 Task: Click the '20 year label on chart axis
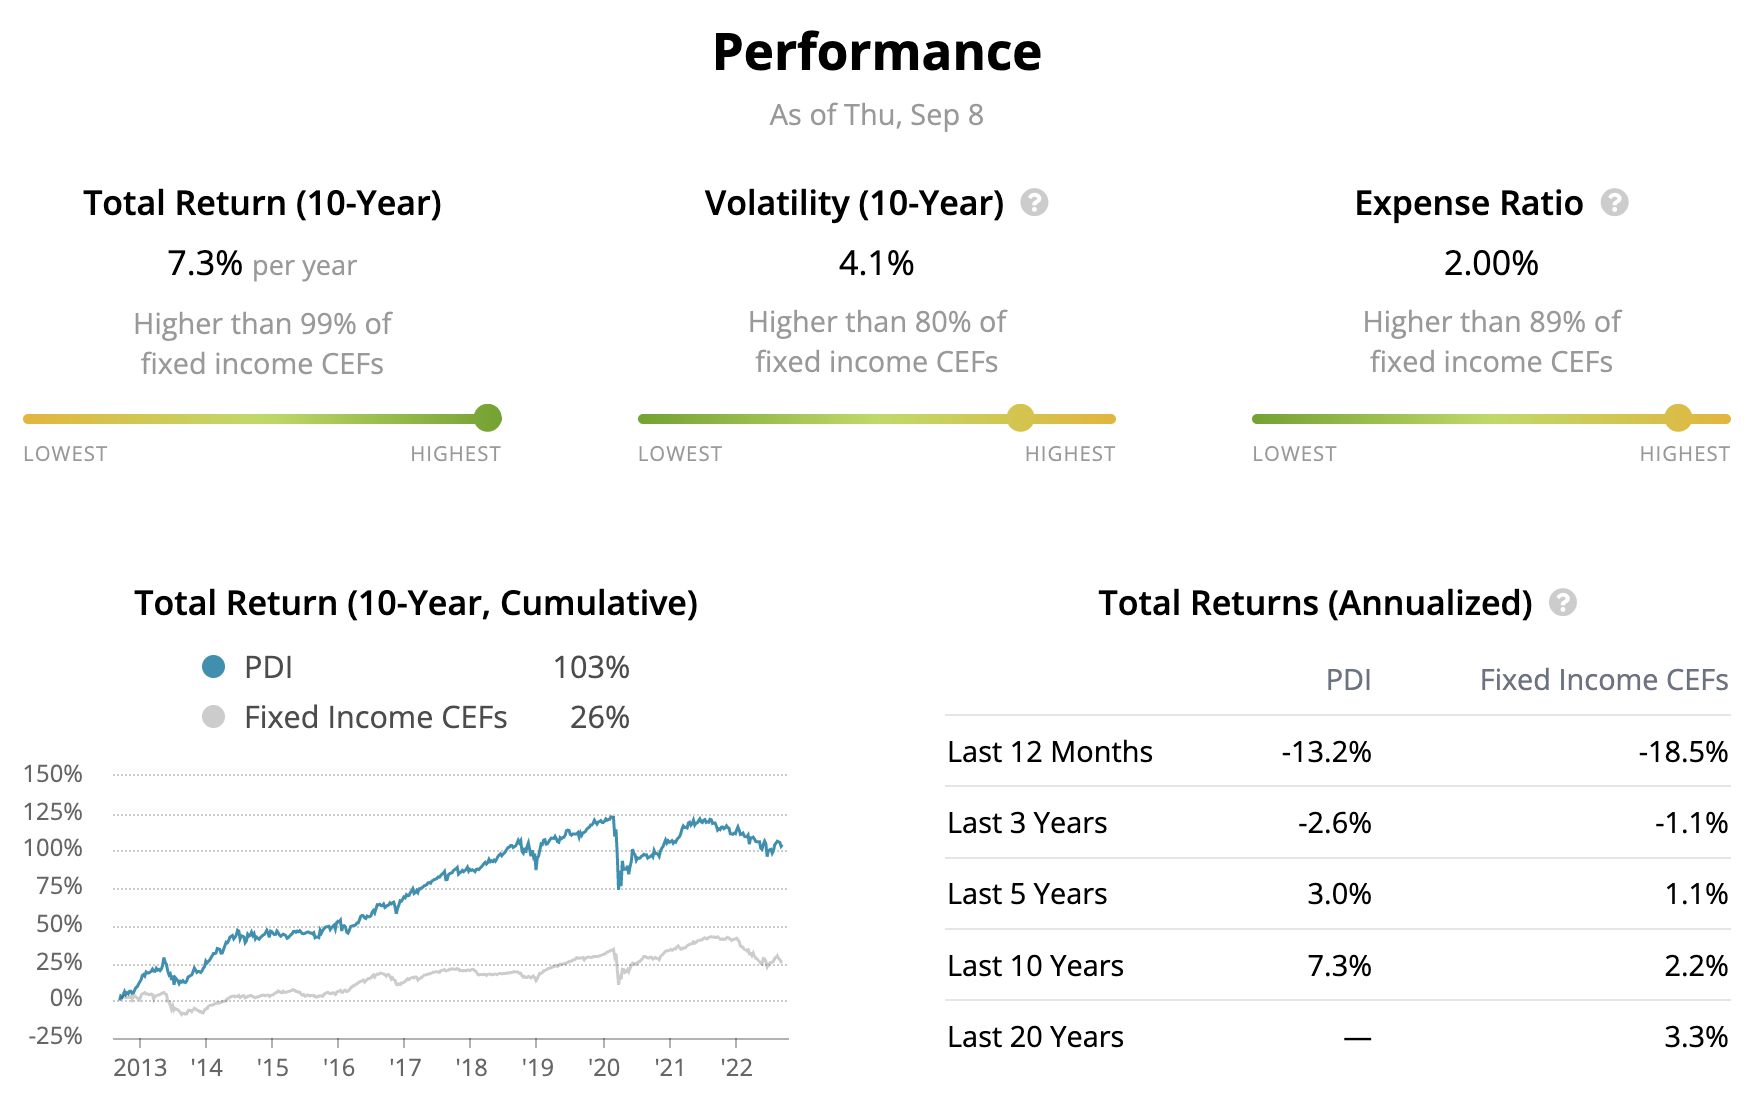coord(603,1068)
